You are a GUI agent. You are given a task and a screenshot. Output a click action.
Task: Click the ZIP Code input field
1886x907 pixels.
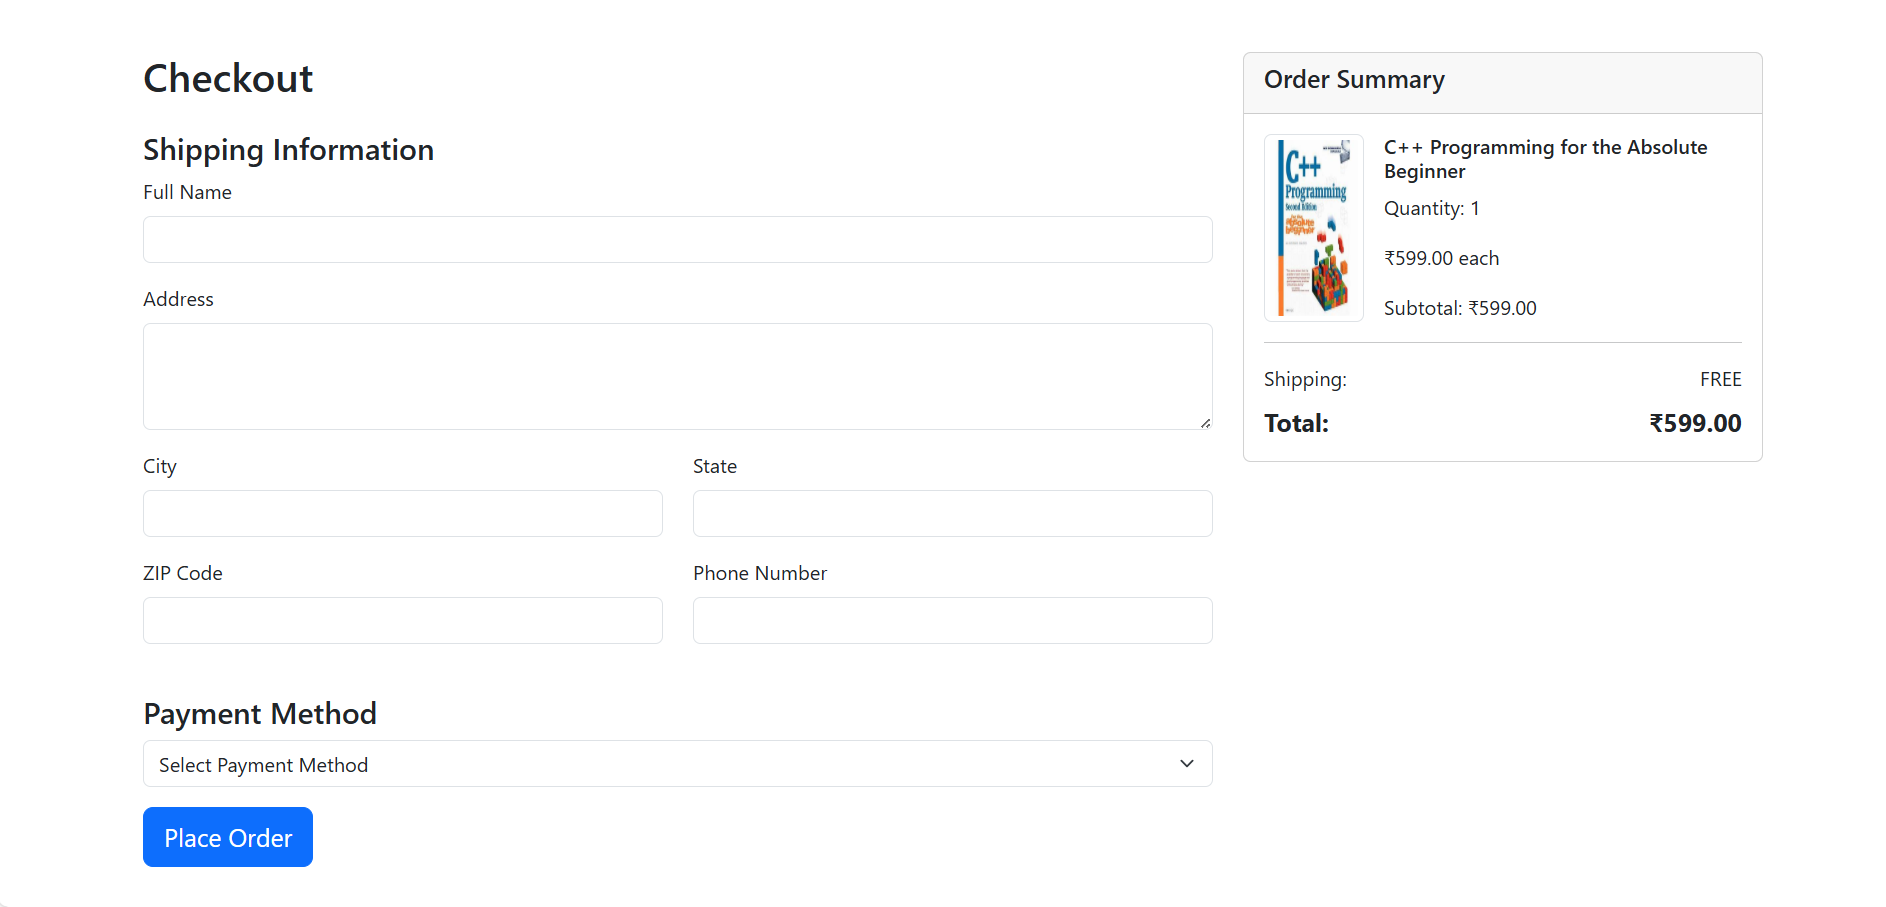point(402,620)
